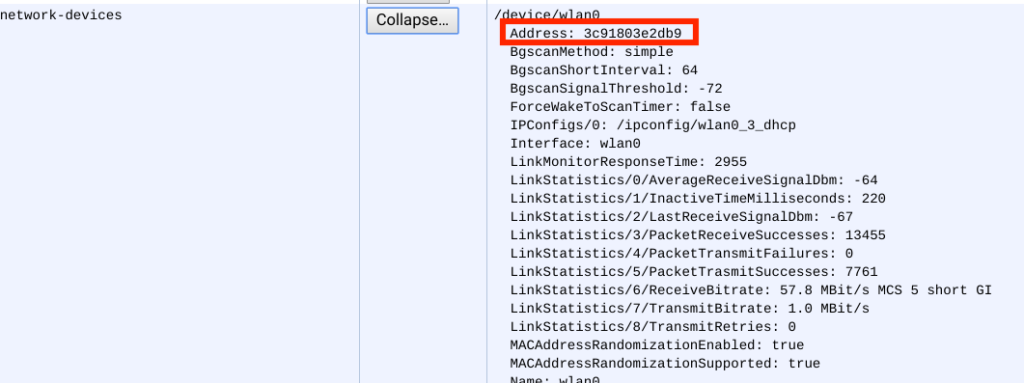Select the network-devices row label
Screen dimensions: 1024x383
point(61,15)
